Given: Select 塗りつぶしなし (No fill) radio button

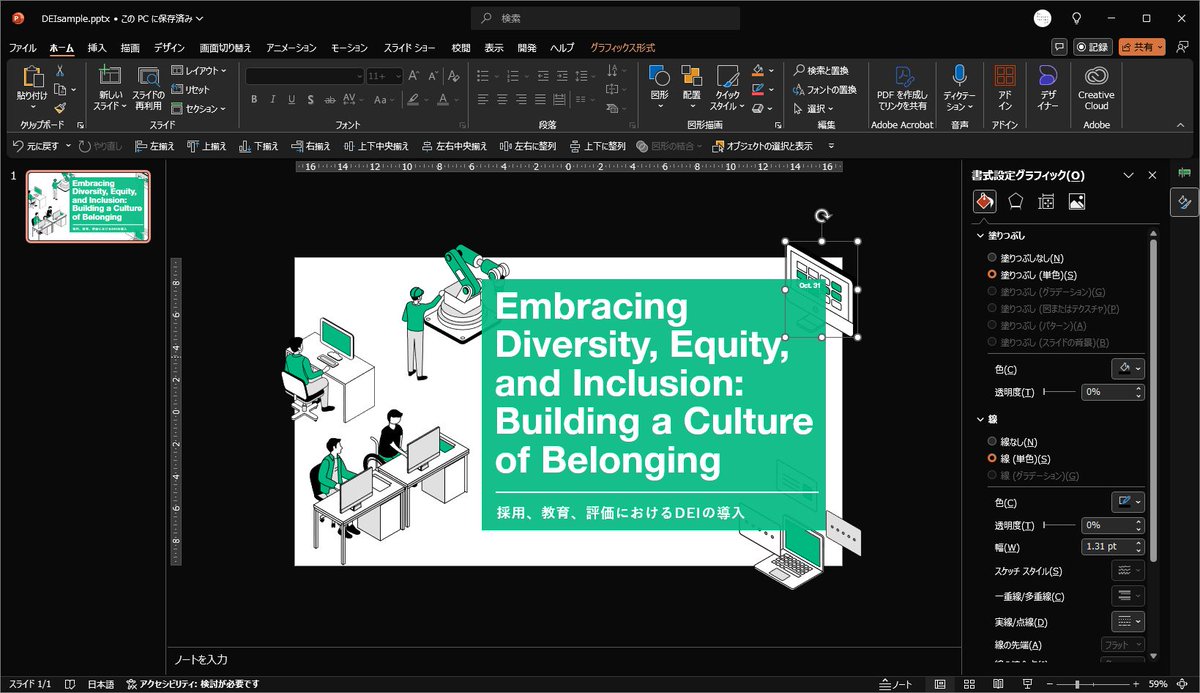Looking at the screenshot, I should tap(992, 257).
